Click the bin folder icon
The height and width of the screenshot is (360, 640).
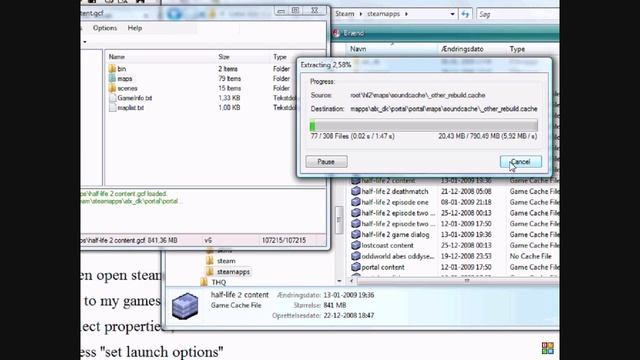tap(112, 69)
